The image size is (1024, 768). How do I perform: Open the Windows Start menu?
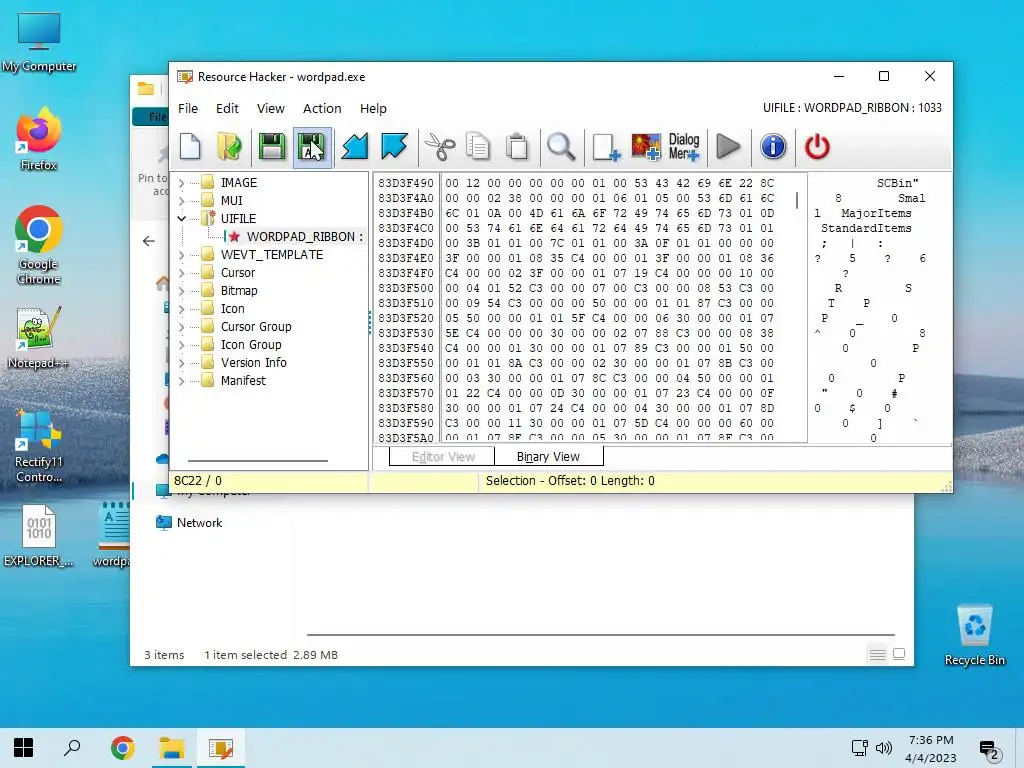point(24,748)
